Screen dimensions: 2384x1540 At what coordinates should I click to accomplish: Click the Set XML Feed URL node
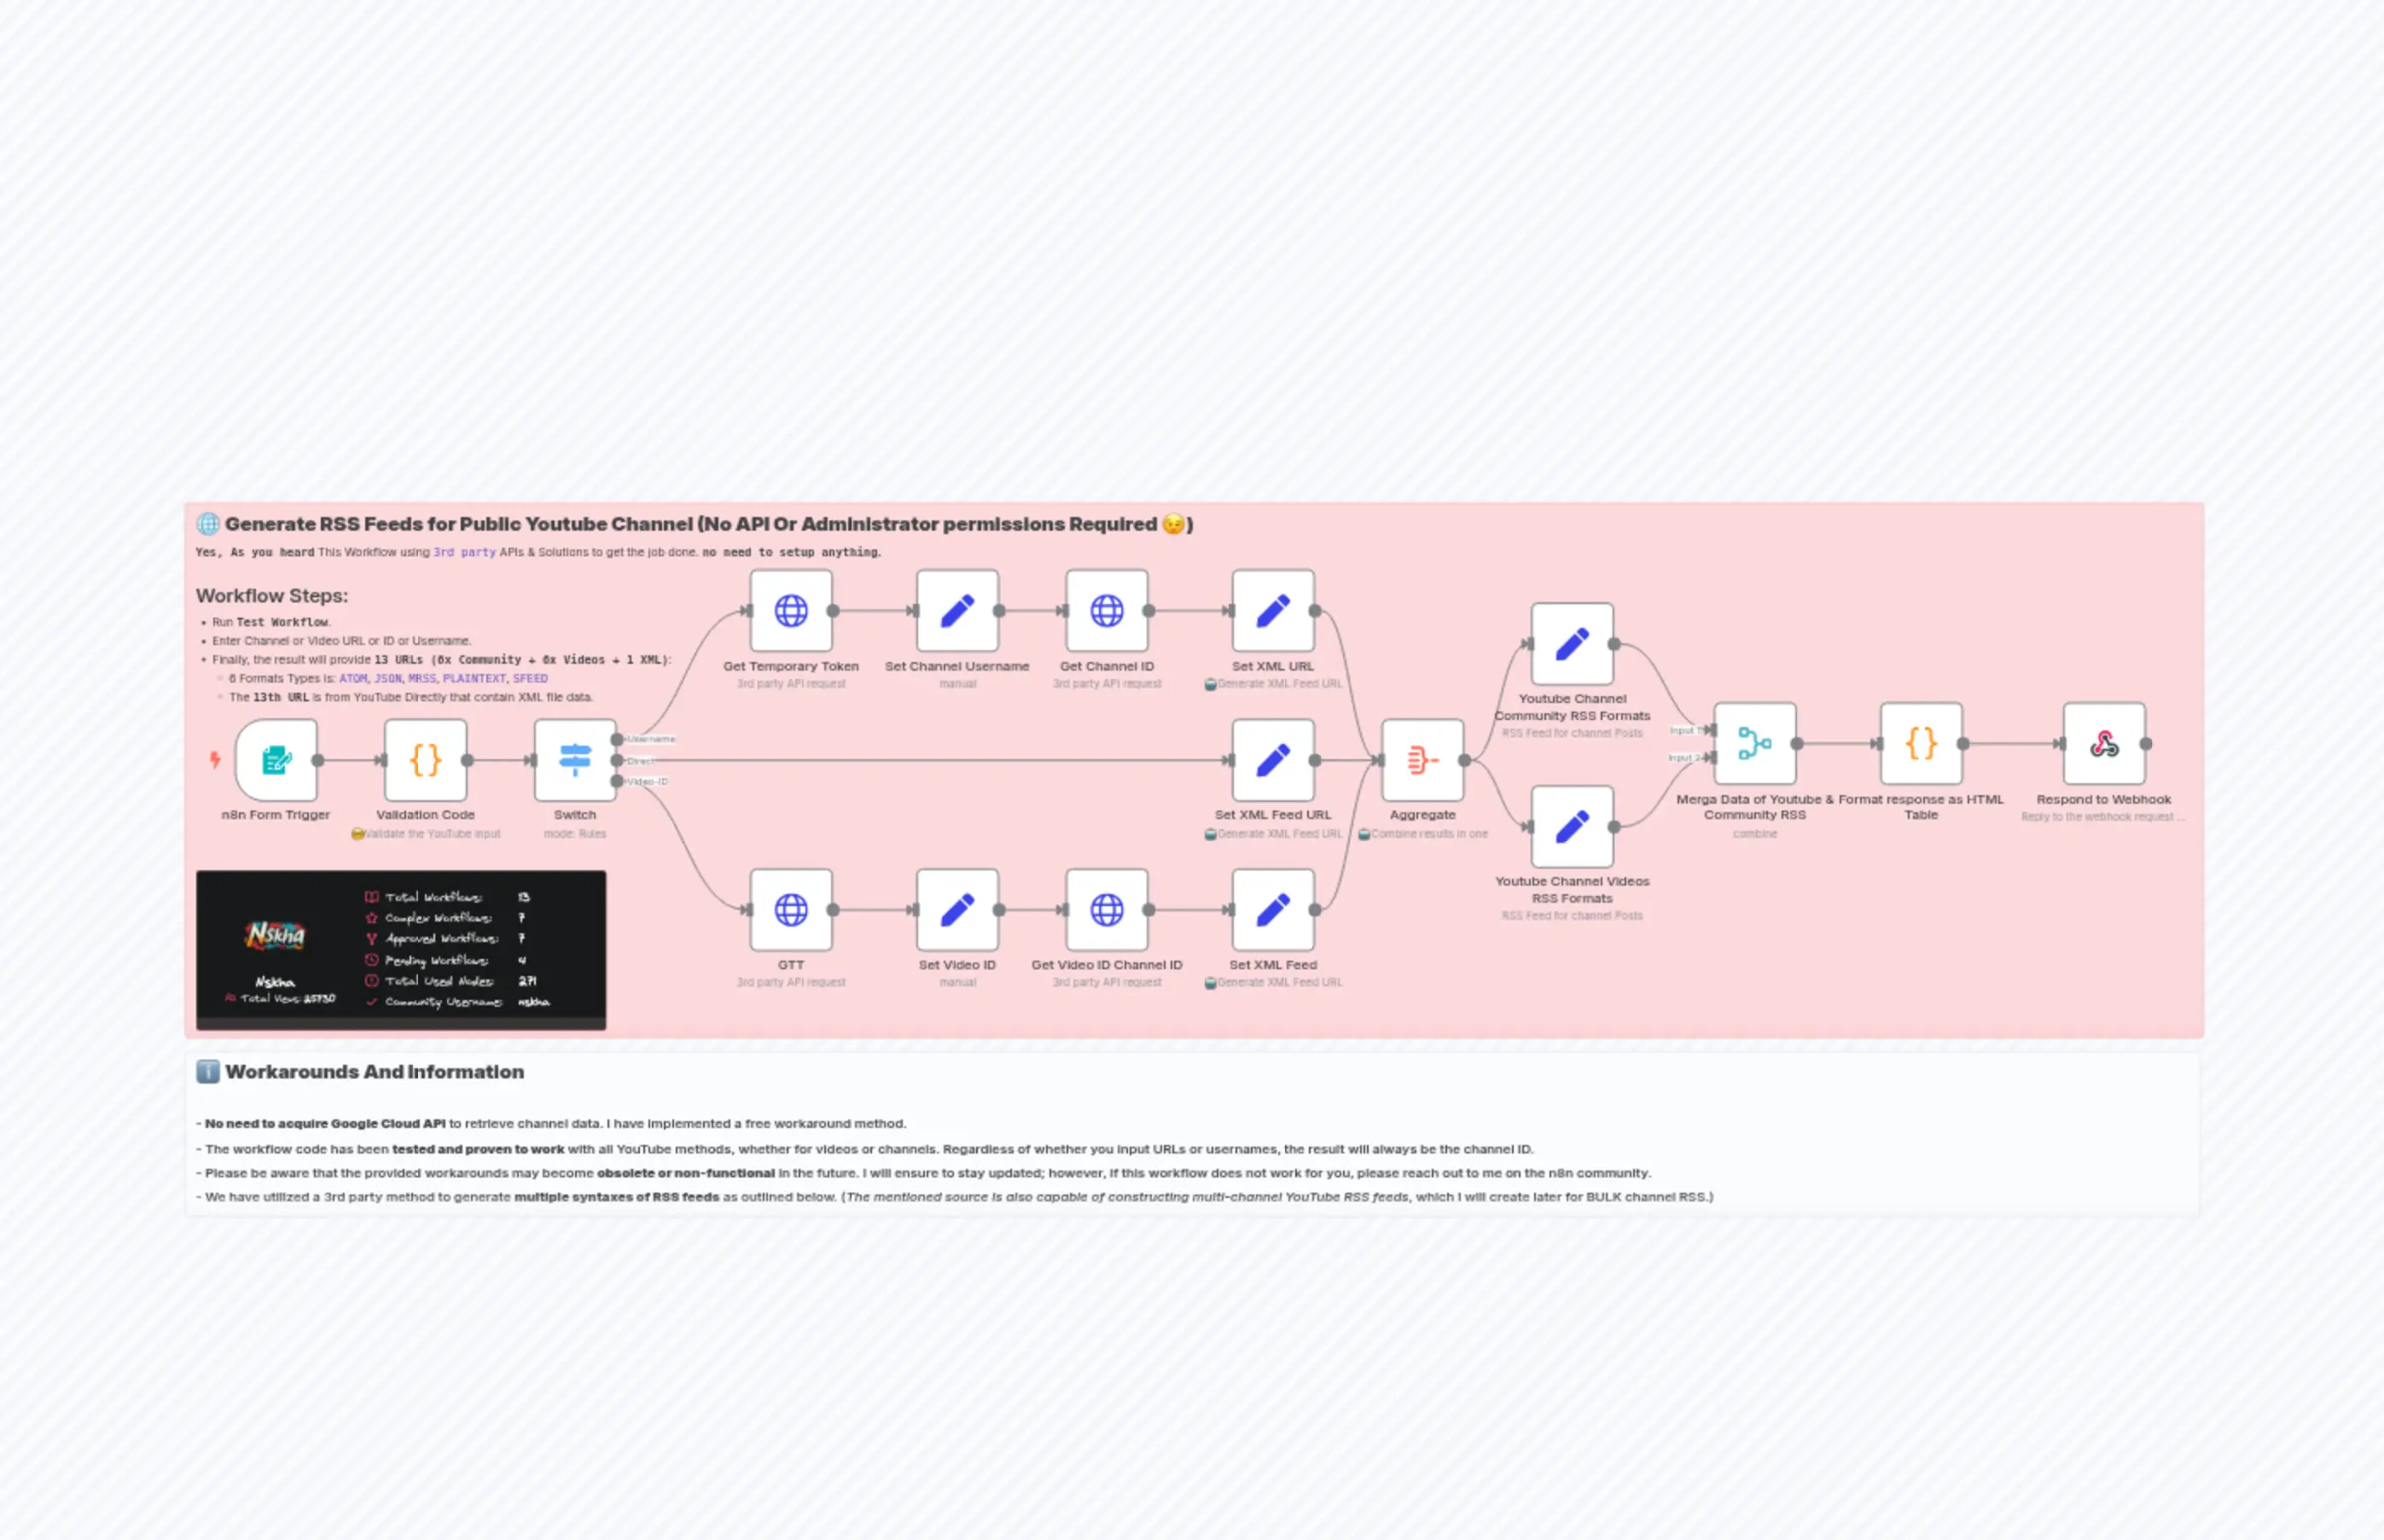(1272, 760)
